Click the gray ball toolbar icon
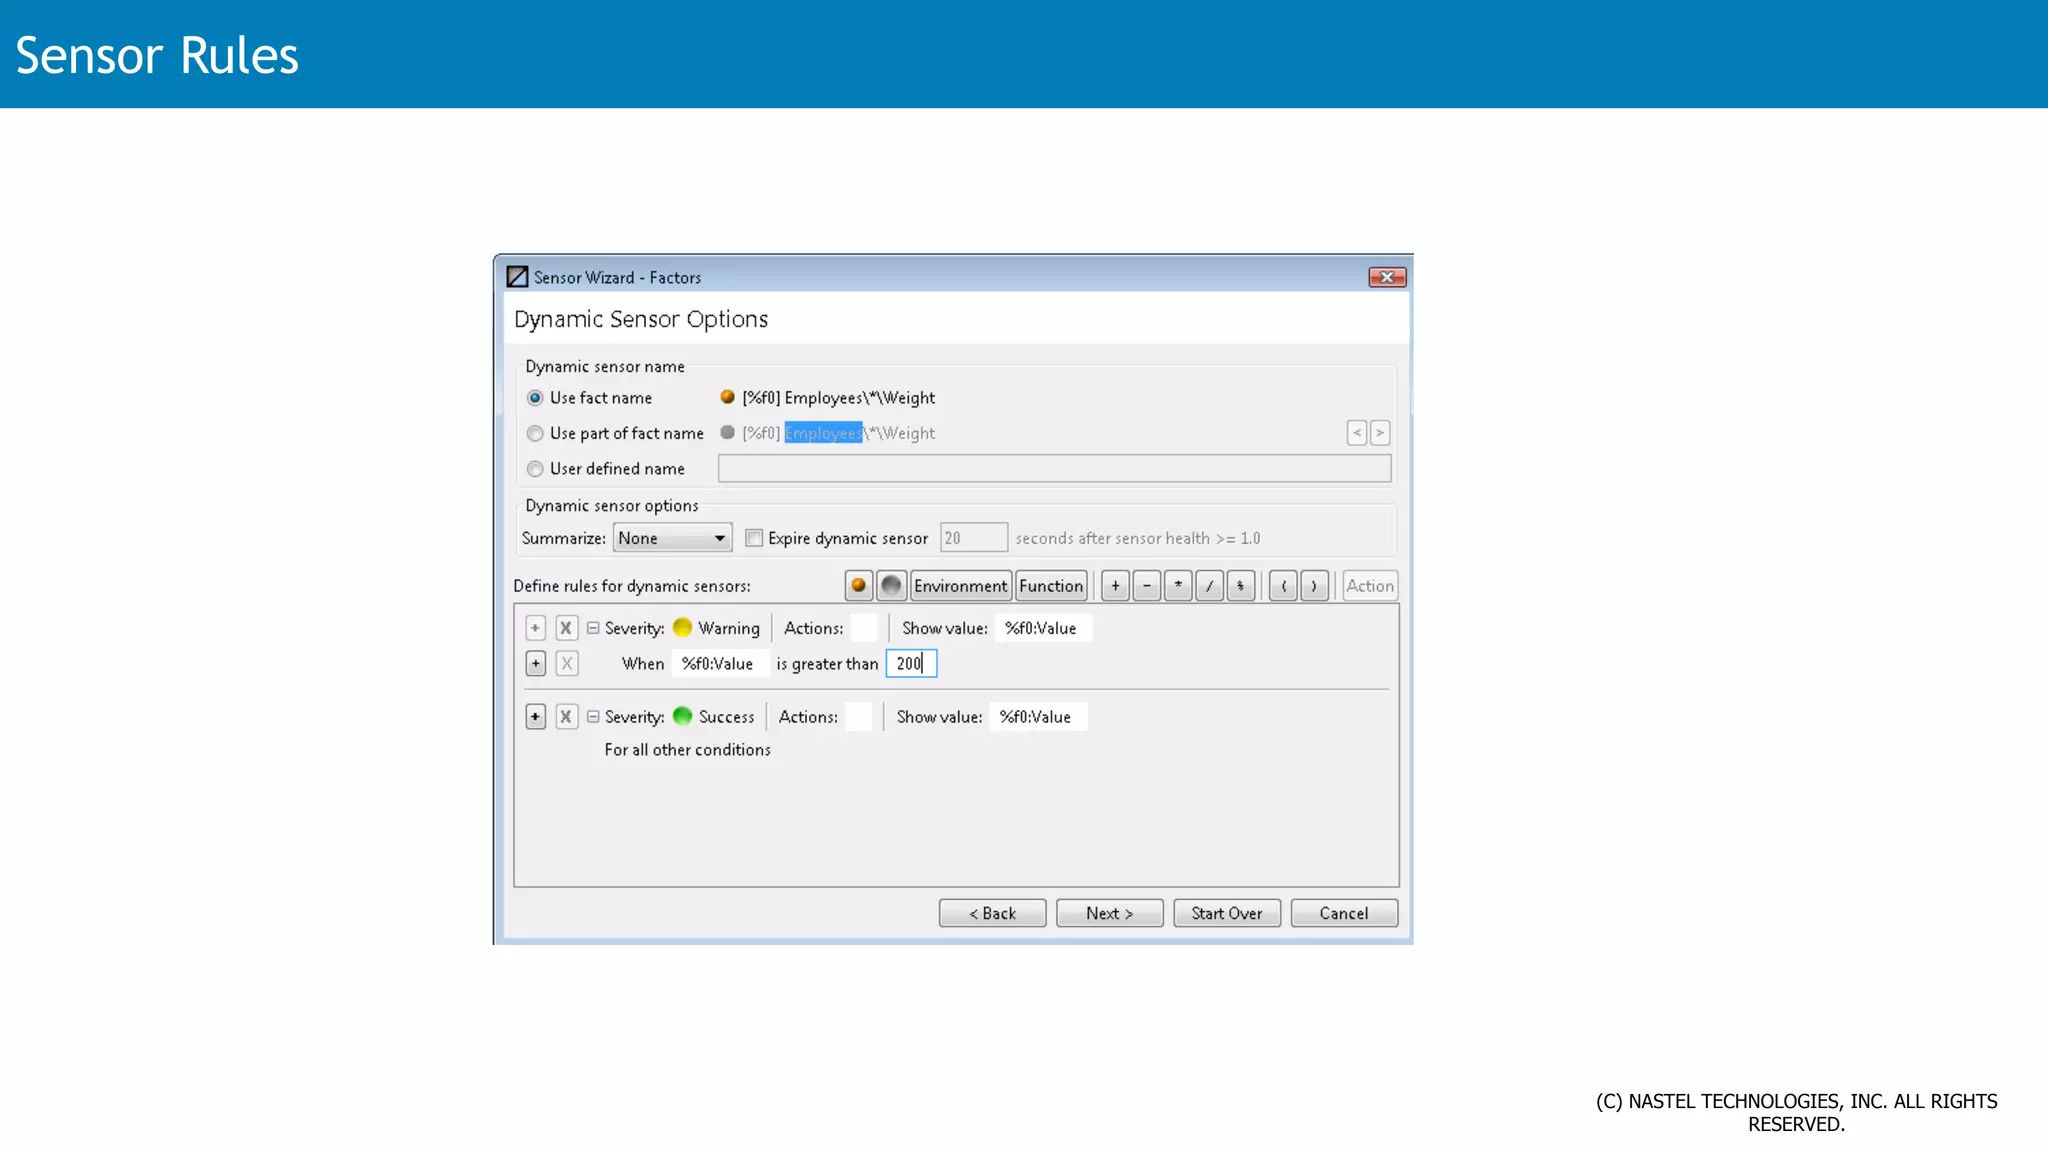 point(891,586)
